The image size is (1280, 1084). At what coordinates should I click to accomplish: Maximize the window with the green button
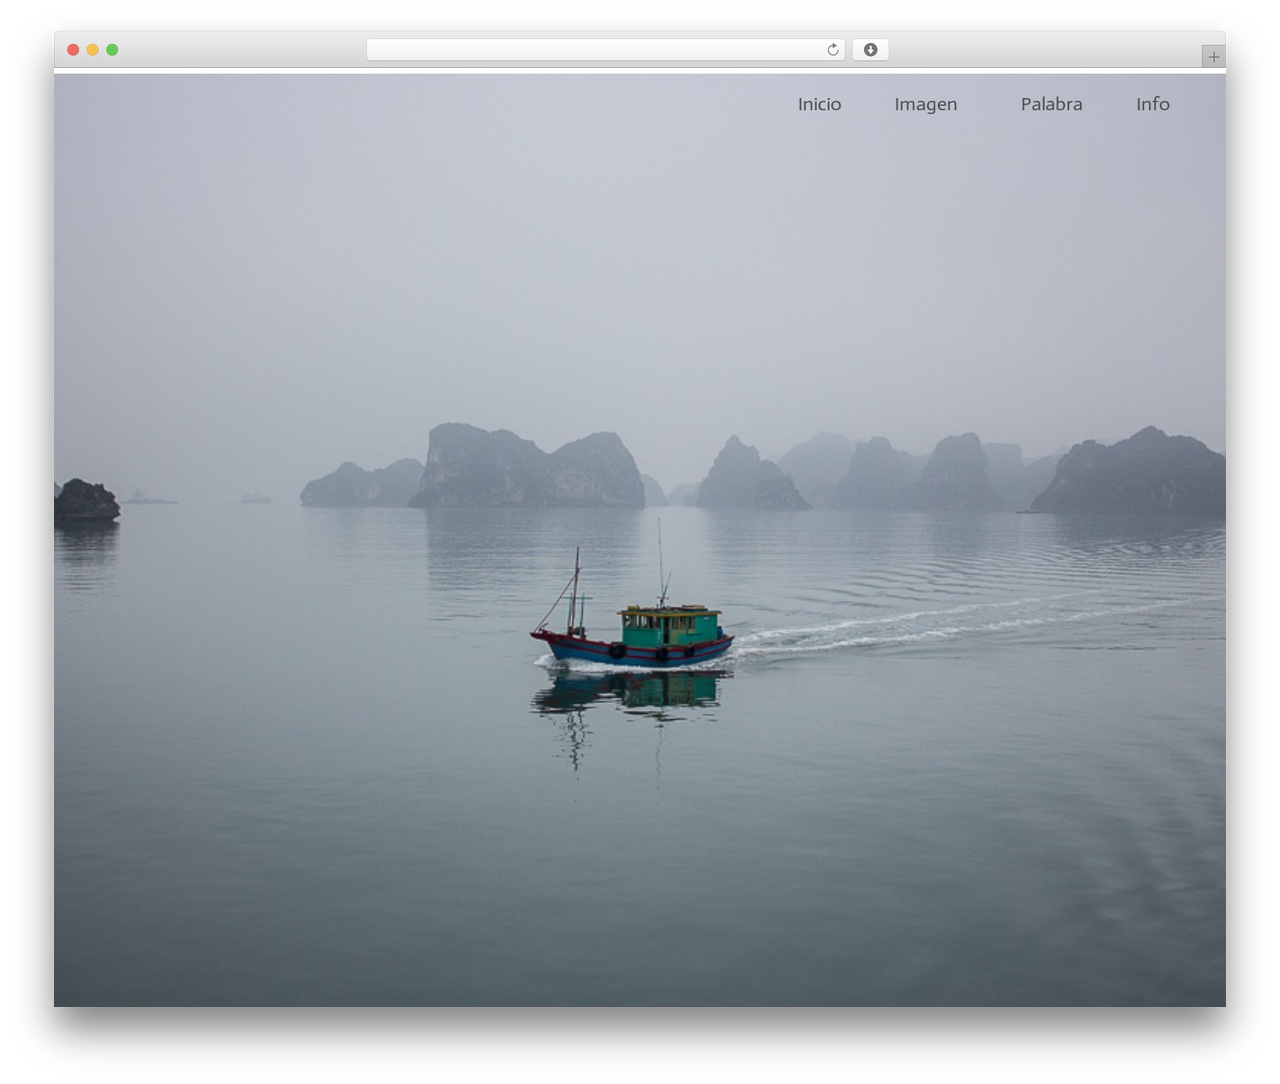112,50
